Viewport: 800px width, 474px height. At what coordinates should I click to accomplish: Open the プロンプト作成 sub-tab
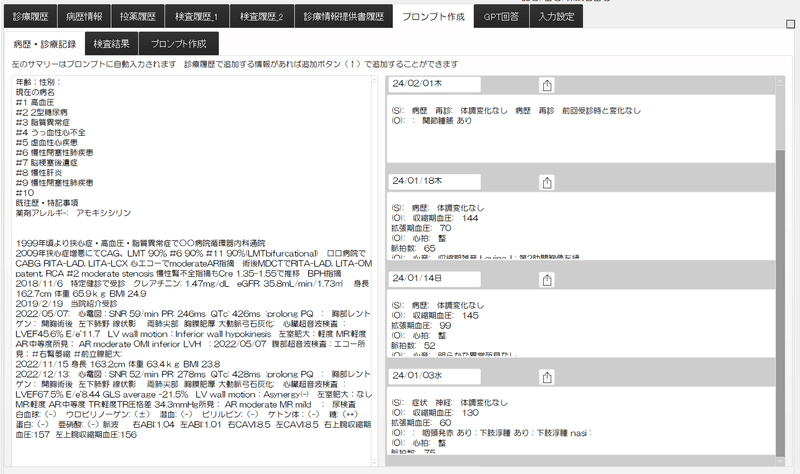click(x=179, y=44)
